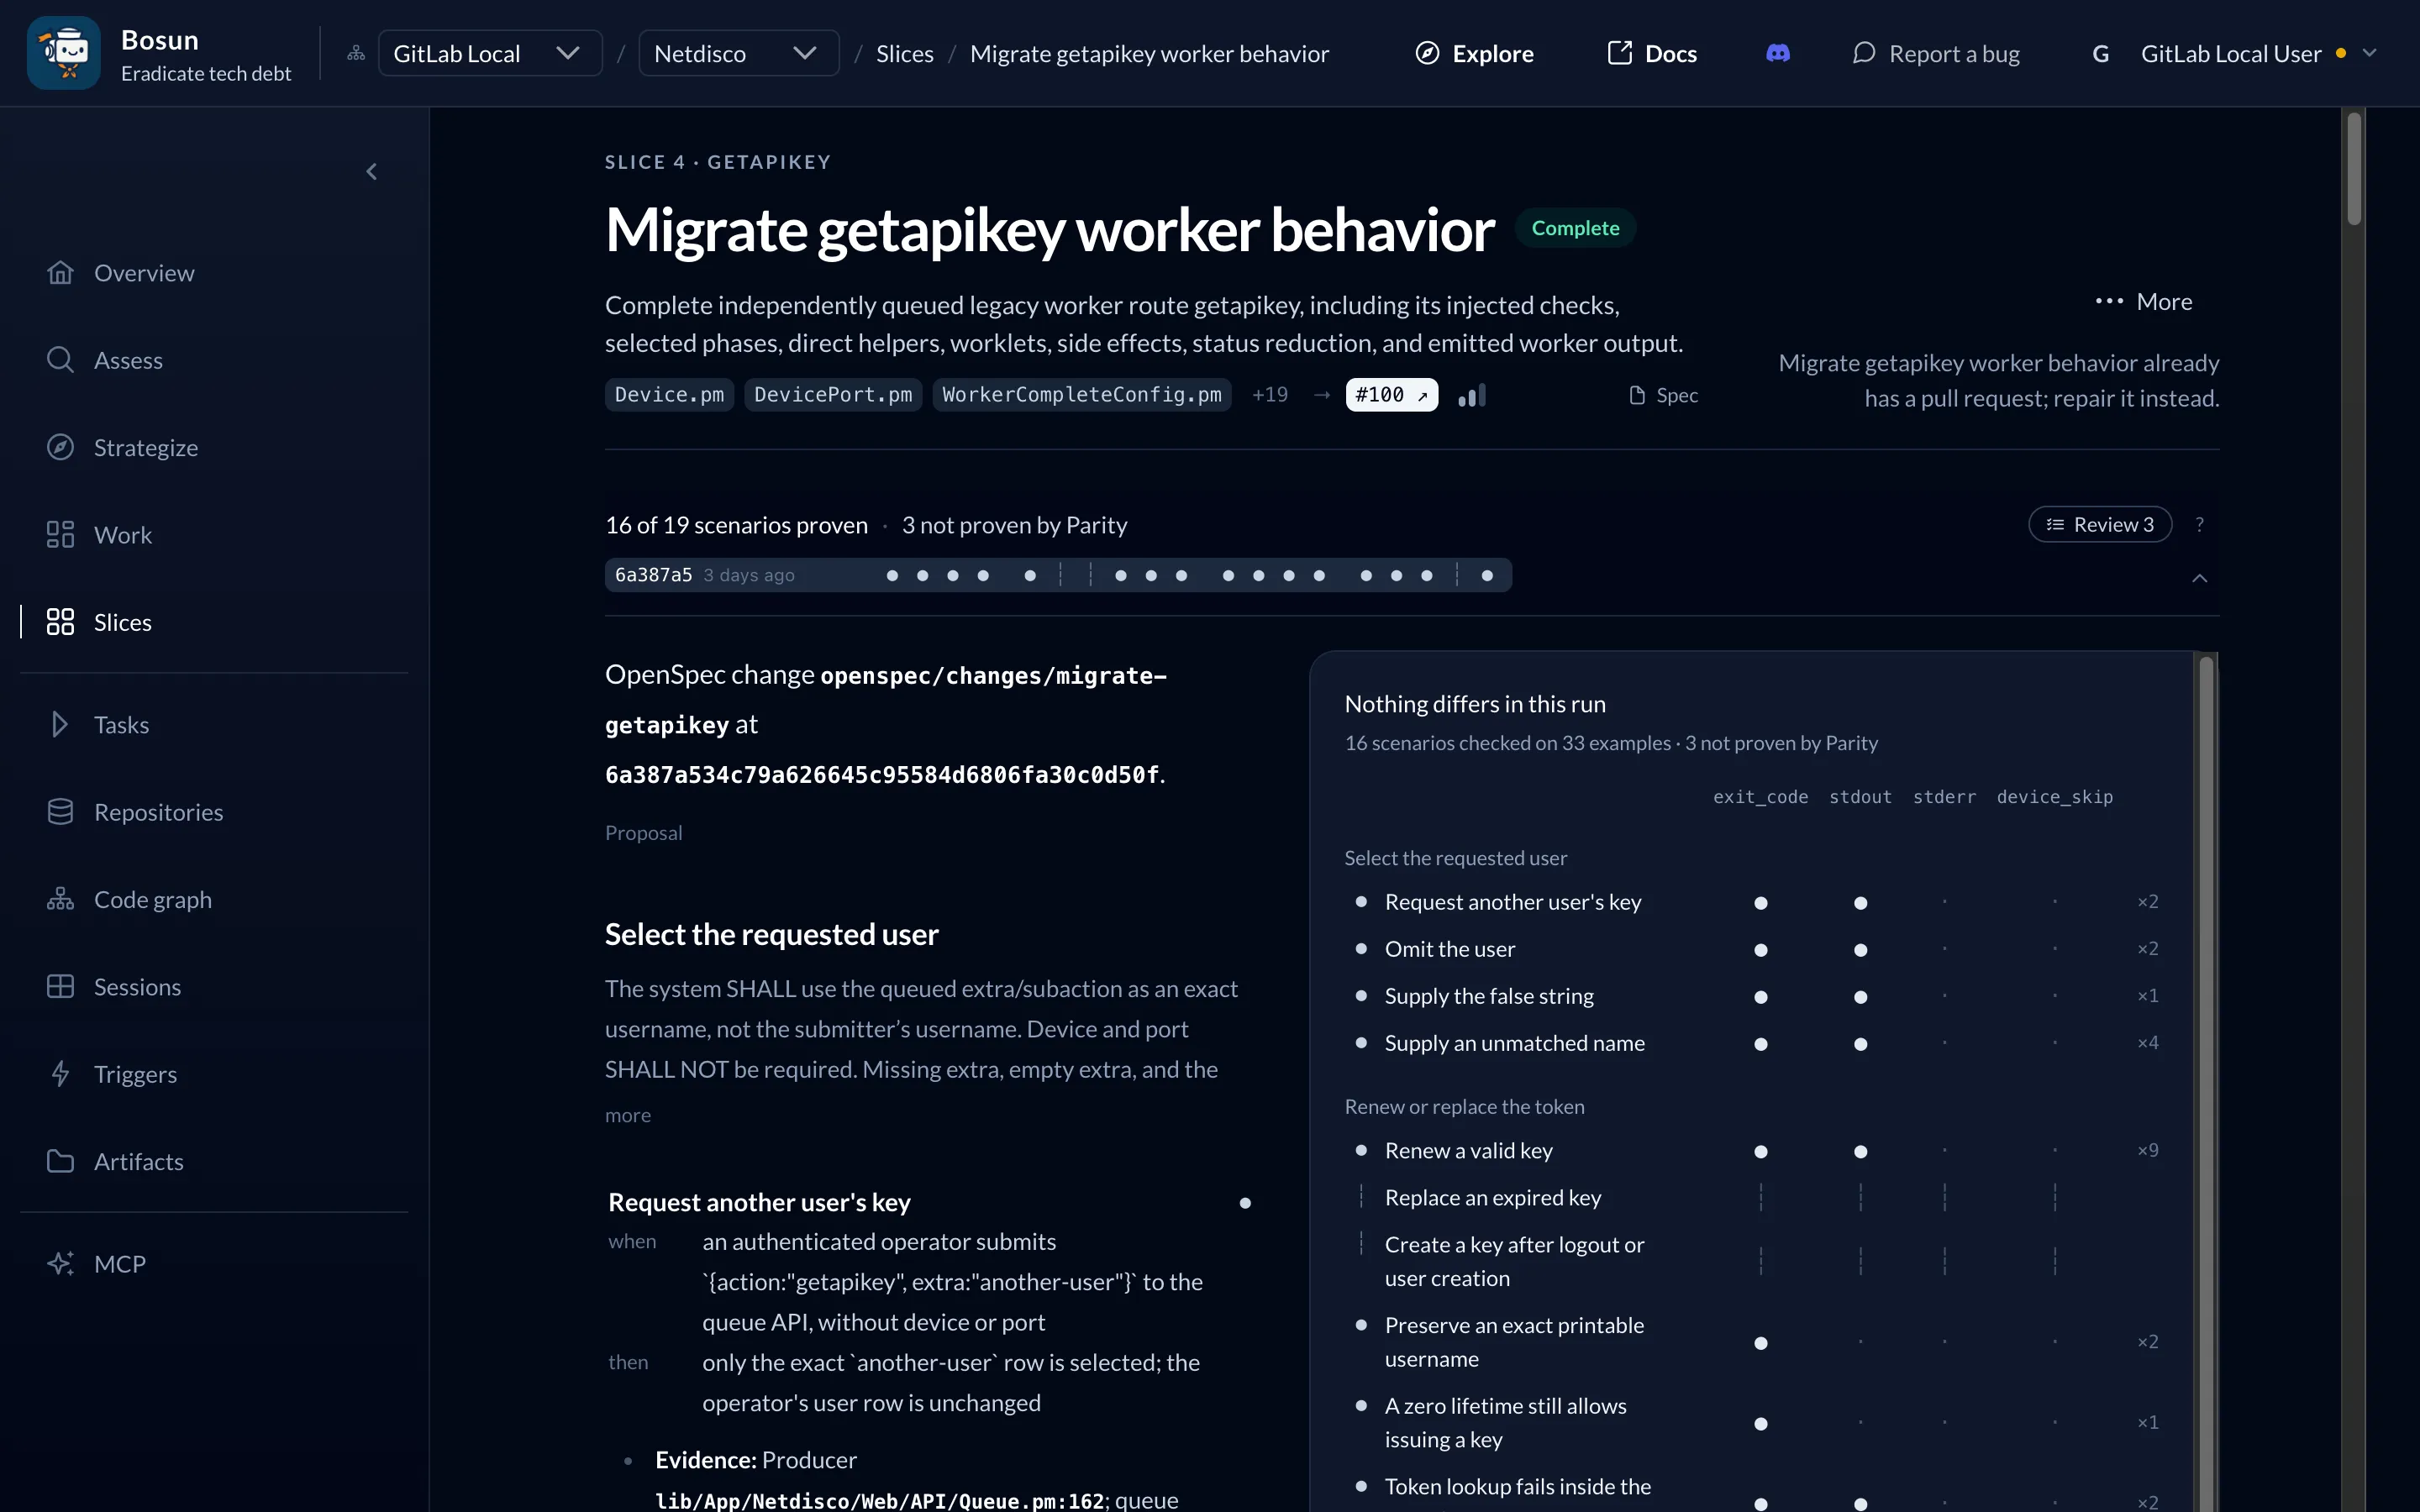Open the Discord icon link
2420x1512 pixels.
(1777, 53)
